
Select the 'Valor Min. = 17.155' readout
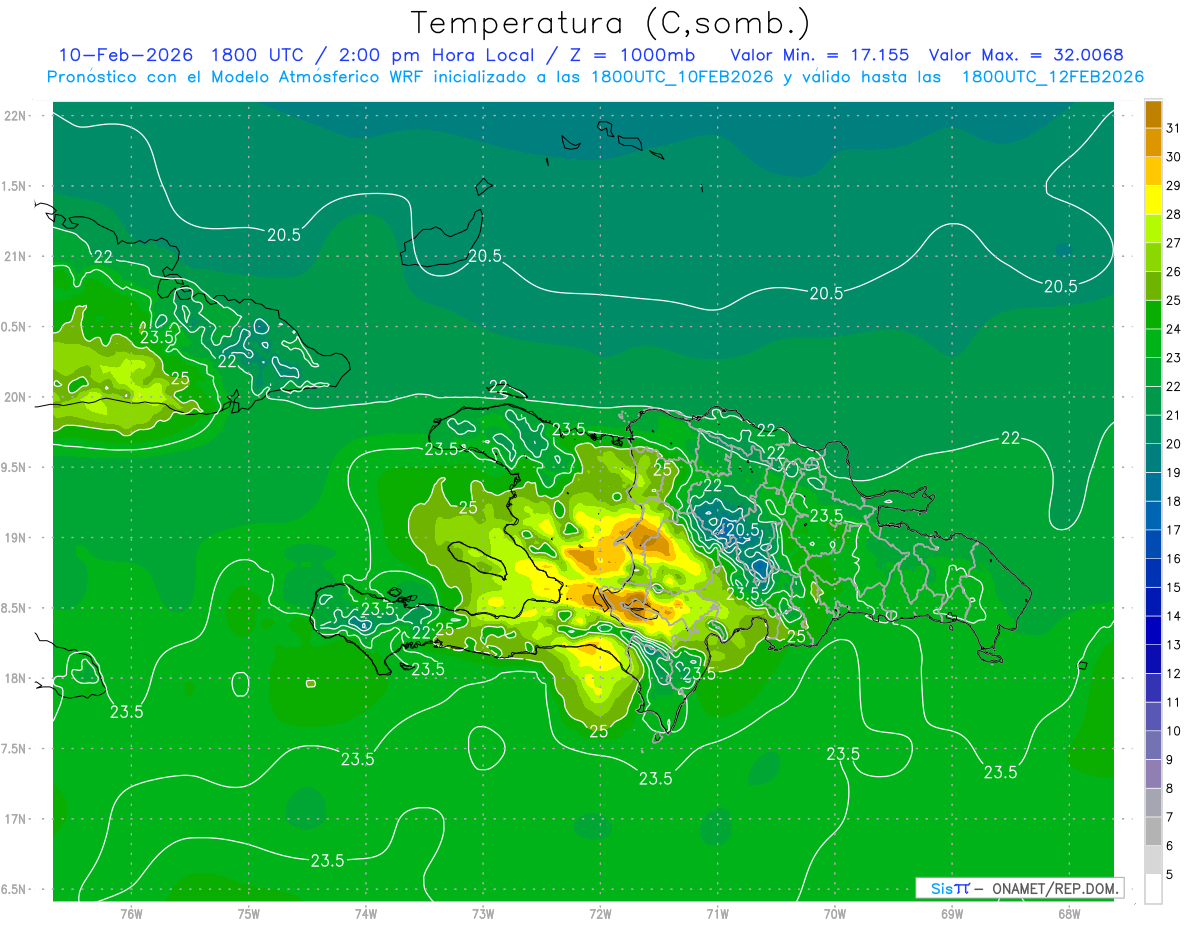tap(820, 54)
